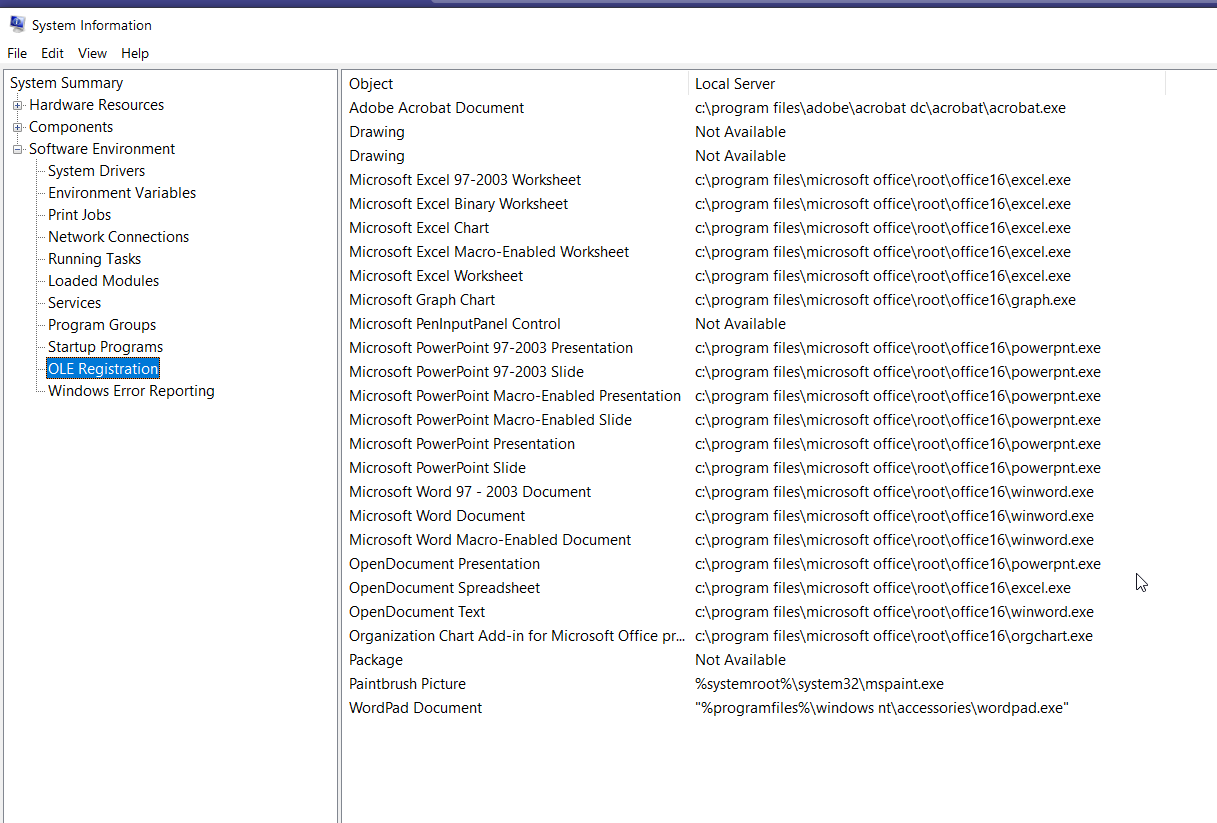Collapse the Software Environment node
This screenshot has height=823, width=1217.
(17, 149)
